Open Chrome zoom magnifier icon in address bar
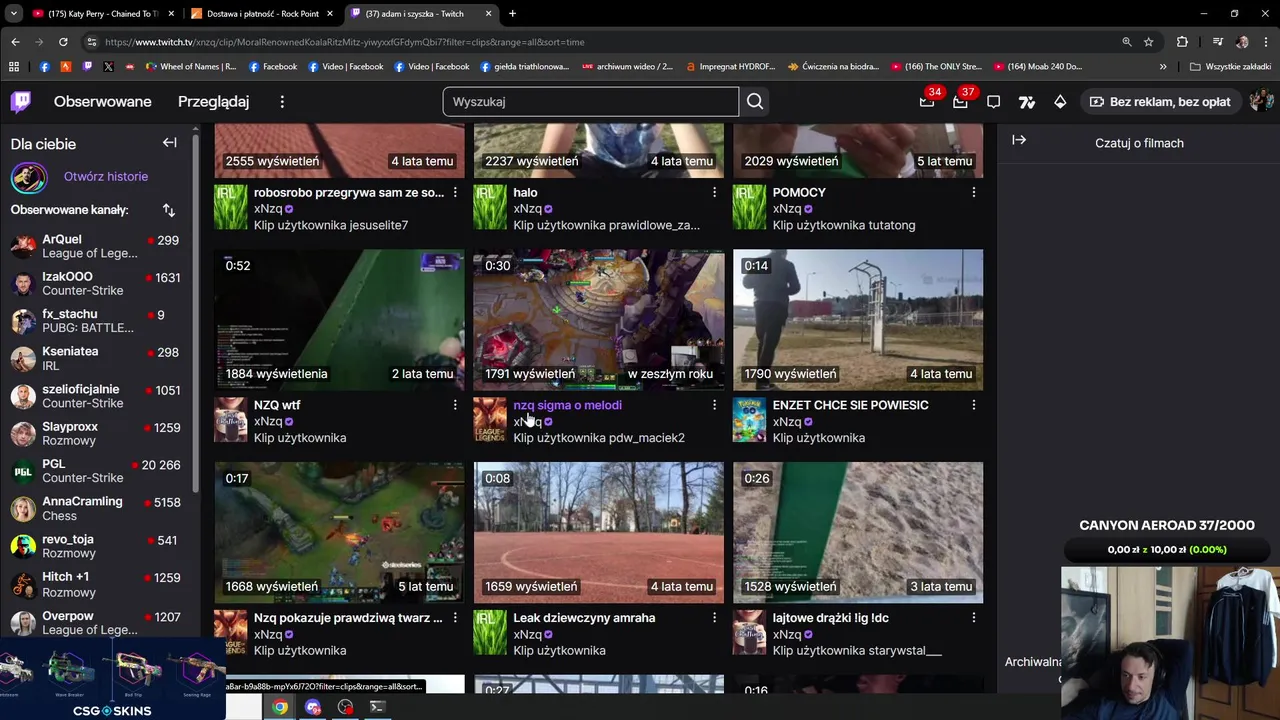The width and height of the screenshot is (1280, 720). tap(1127, 42)
